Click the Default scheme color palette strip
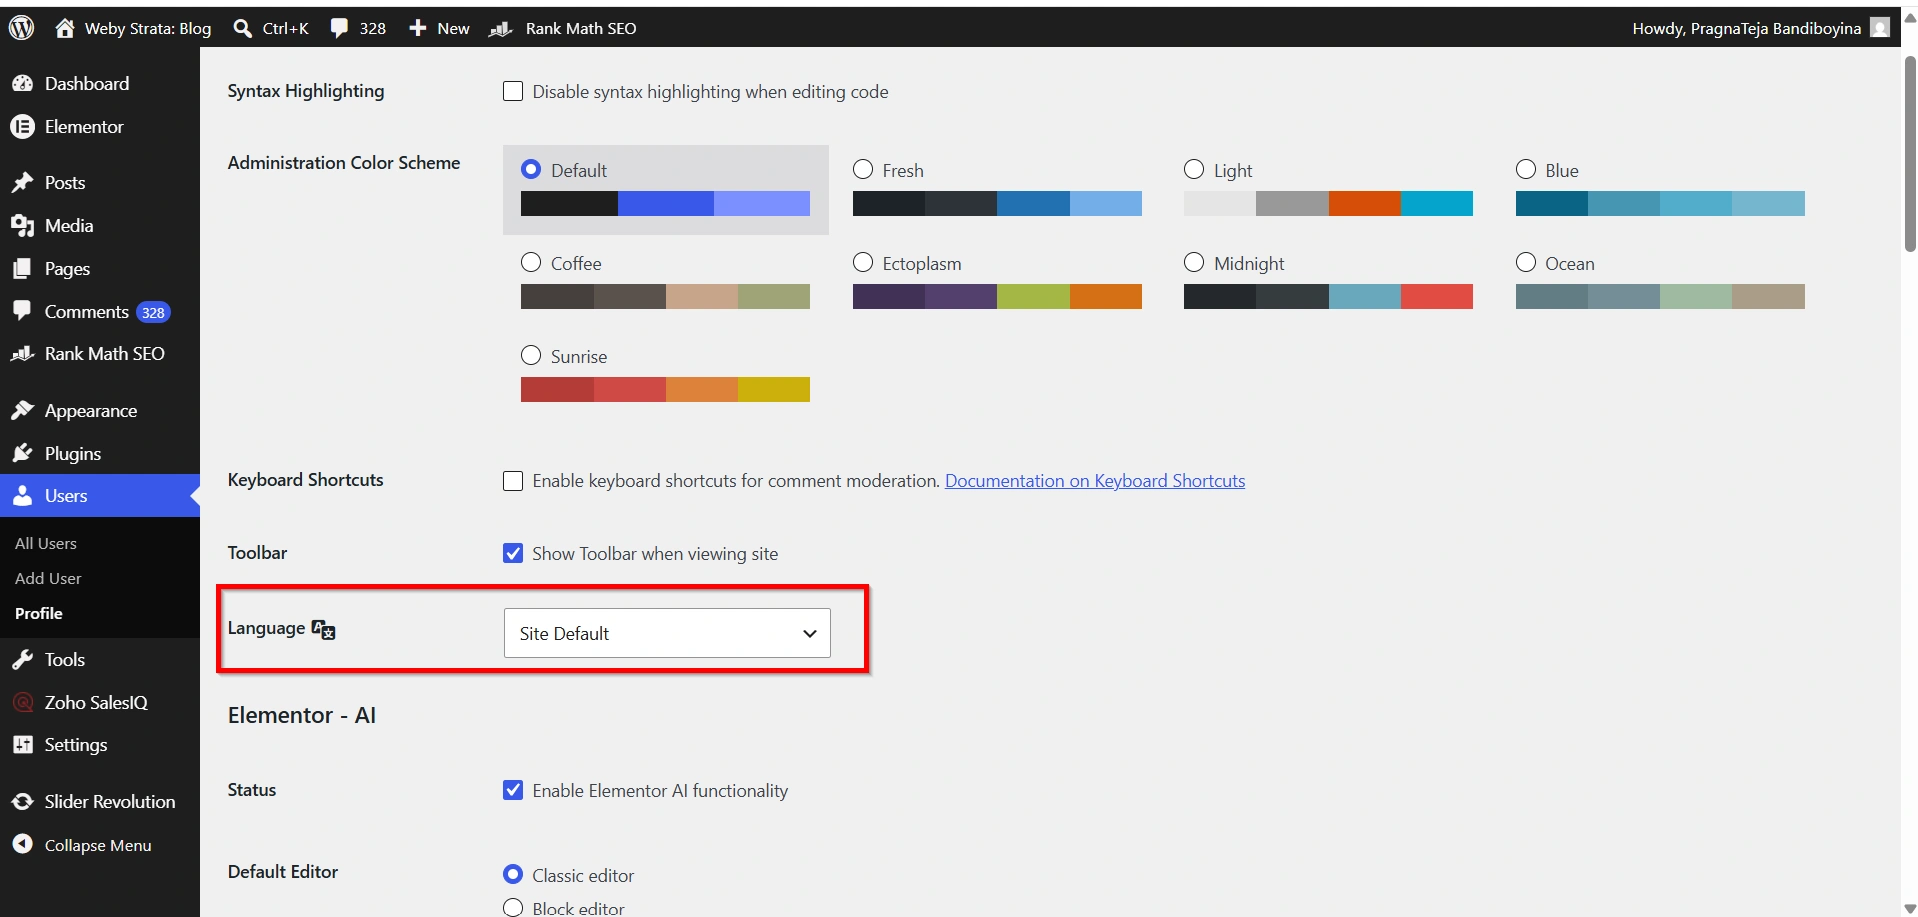Screen dimensions: 1918x917 click(665, 204)
